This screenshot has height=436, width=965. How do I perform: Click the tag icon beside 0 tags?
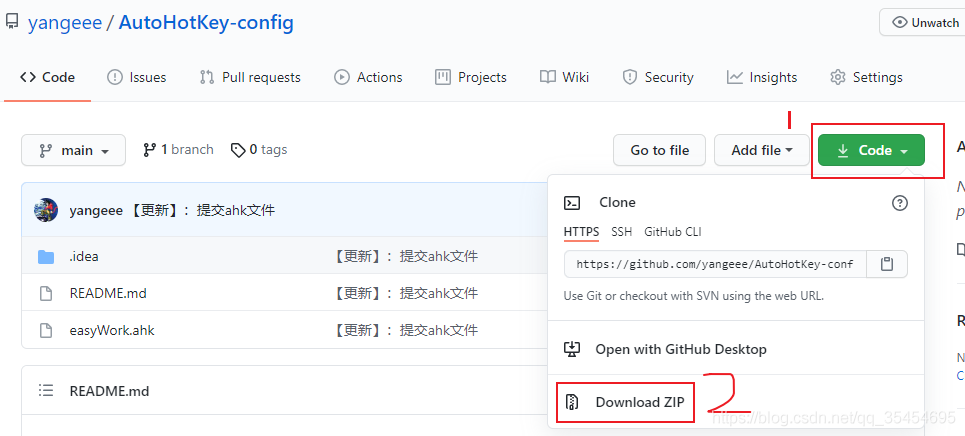tap(238, 150)
